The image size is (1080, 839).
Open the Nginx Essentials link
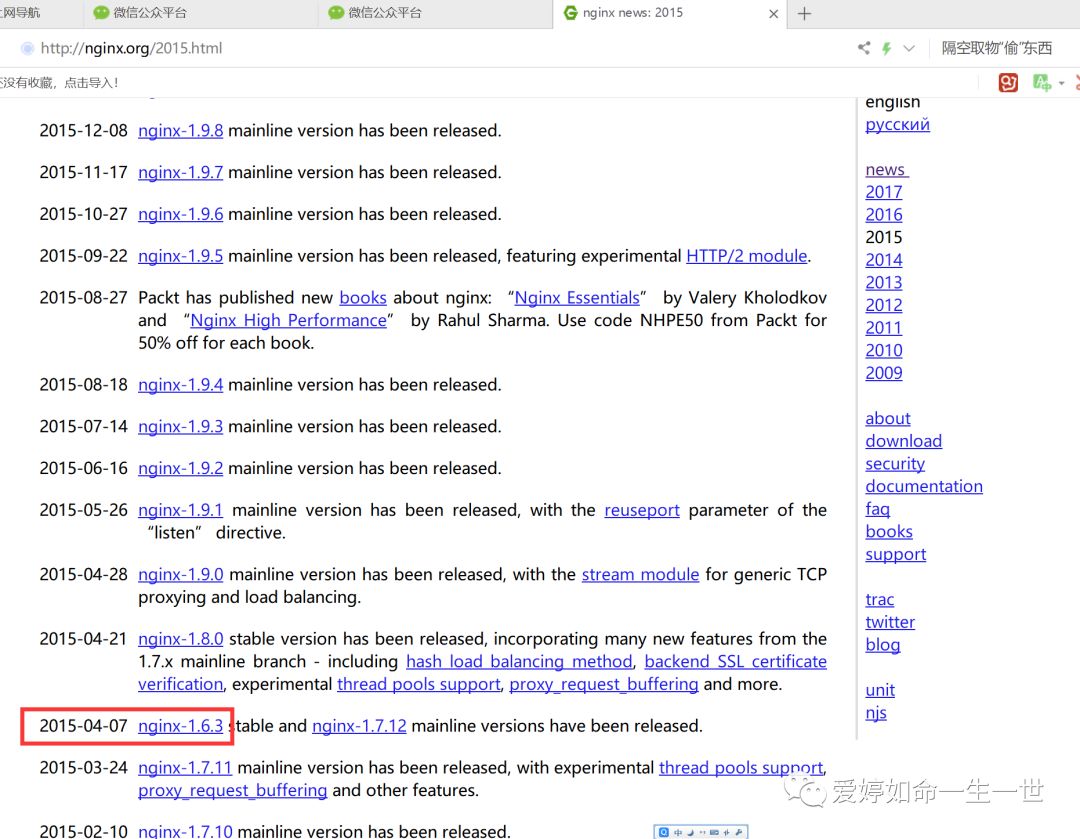point(577,298)
